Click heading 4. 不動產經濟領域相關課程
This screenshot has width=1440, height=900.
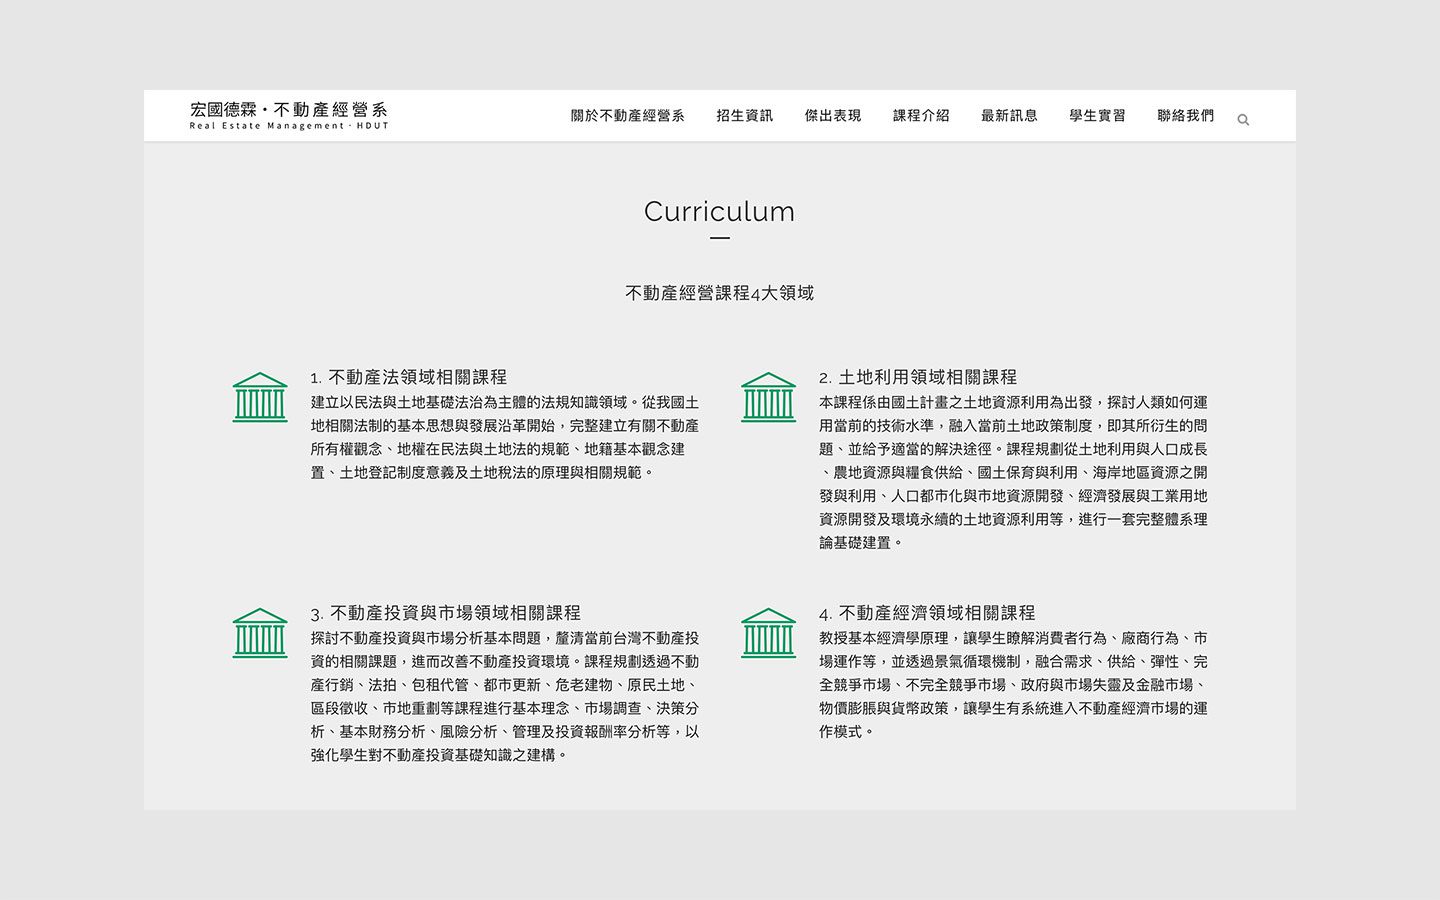coord(926,613)
